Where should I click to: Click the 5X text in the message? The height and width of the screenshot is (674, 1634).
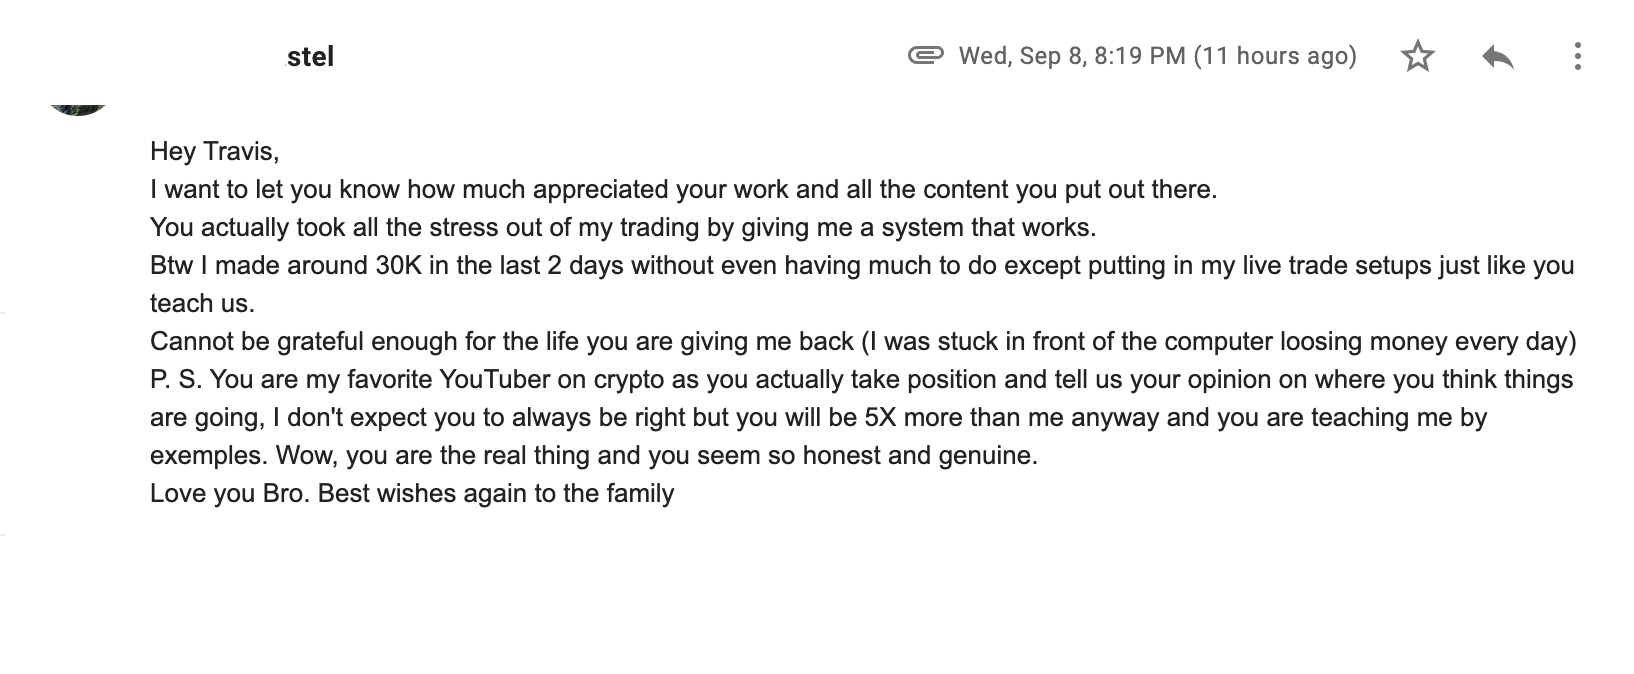pos(880,418)
